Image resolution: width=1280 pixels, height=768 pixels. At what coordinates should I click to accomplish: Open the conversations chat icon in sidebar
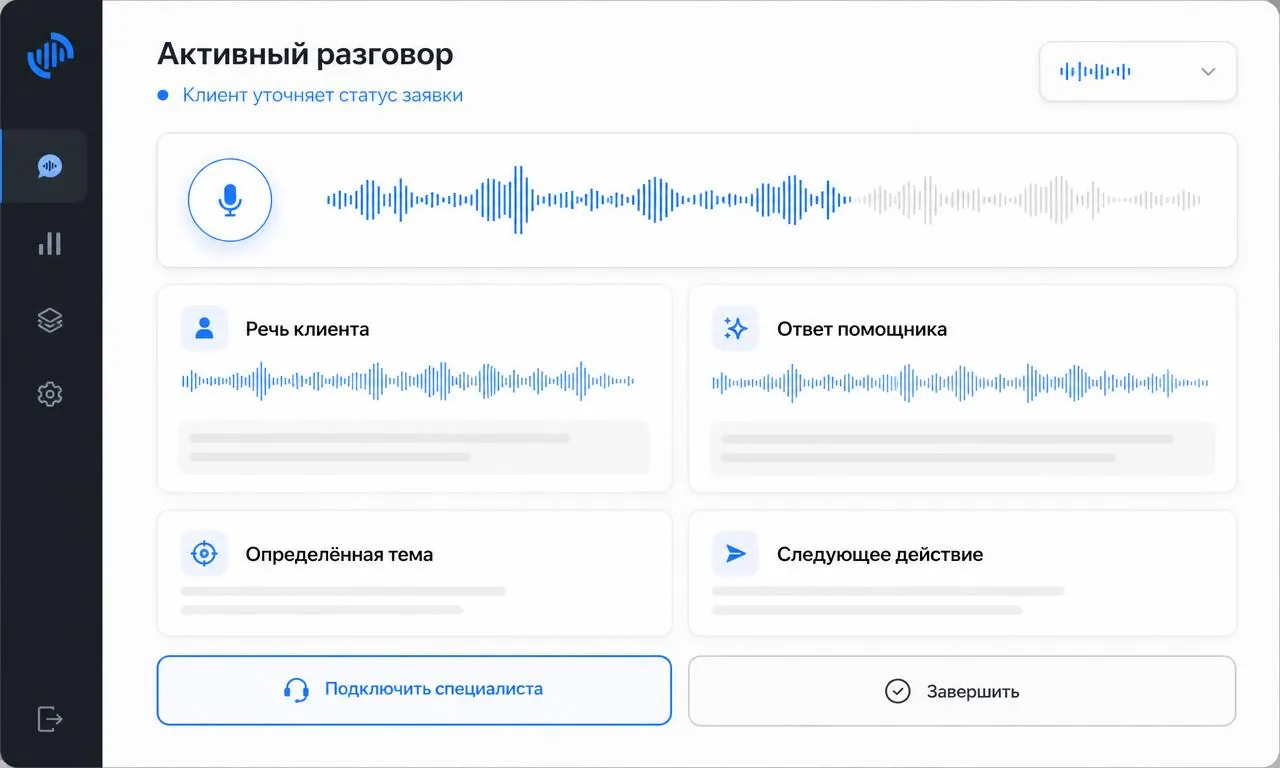(50, 166)
